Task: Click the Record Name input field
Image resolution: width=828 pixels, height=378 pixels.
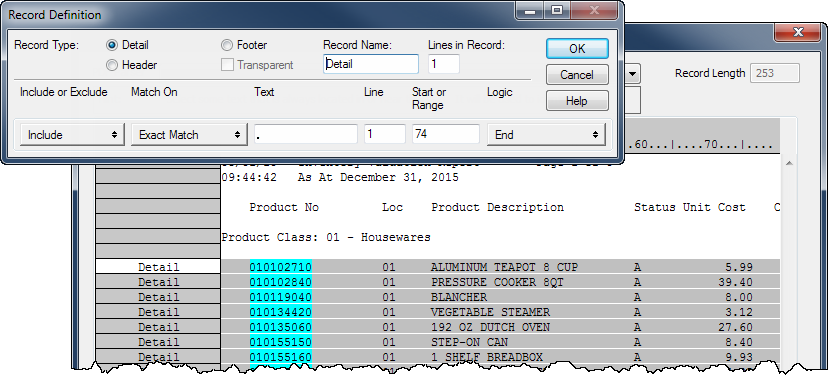Action: (x=371, y=64)
